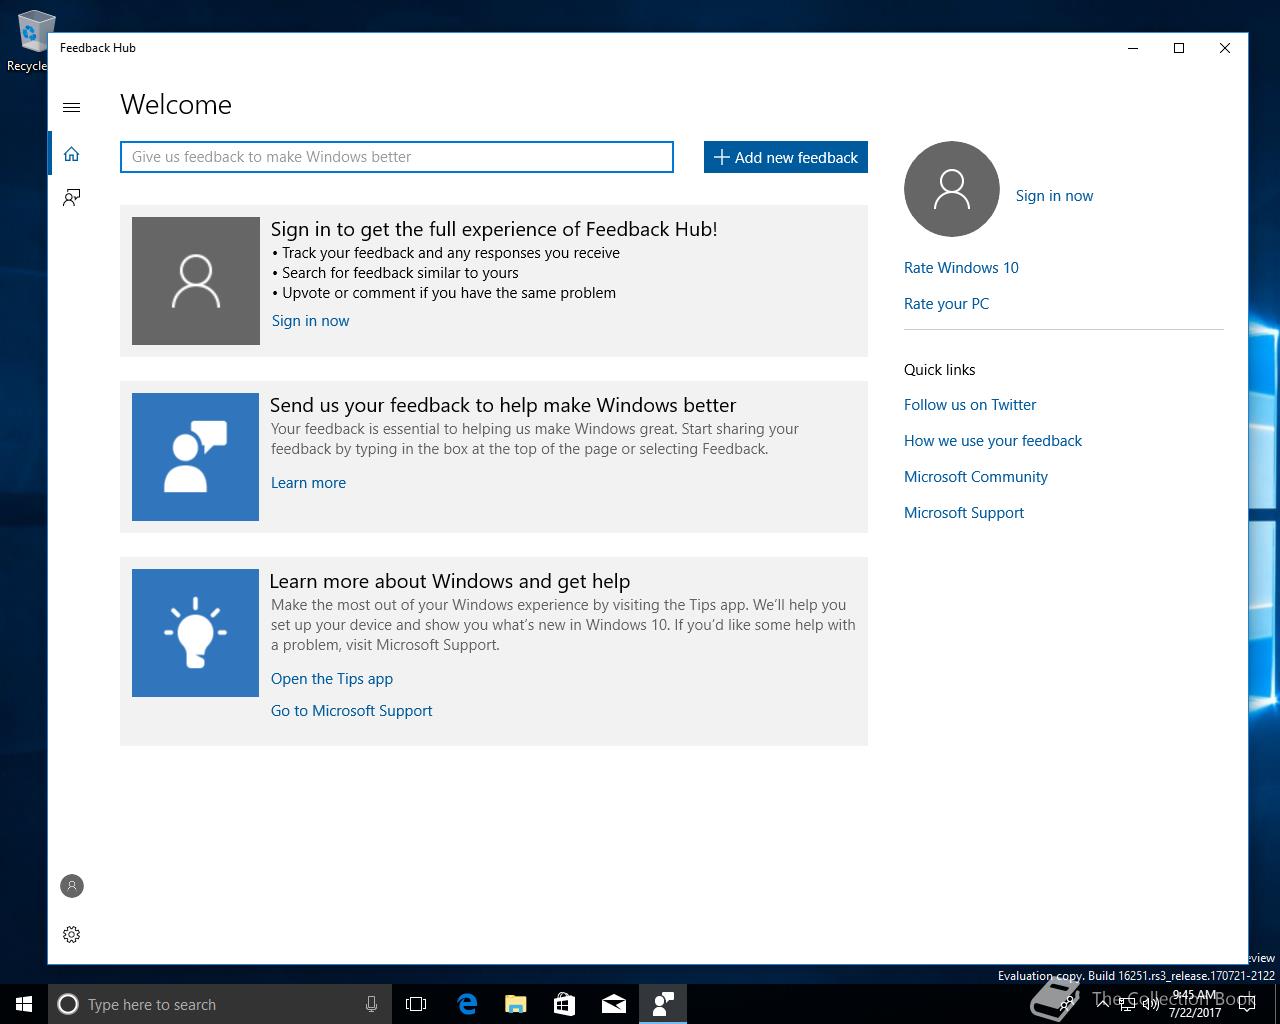The image size is (1280, 1024).
Task: Click Feedback Hub icon in taskbar
Action: pyautogui.click(x=663, y=1004)
